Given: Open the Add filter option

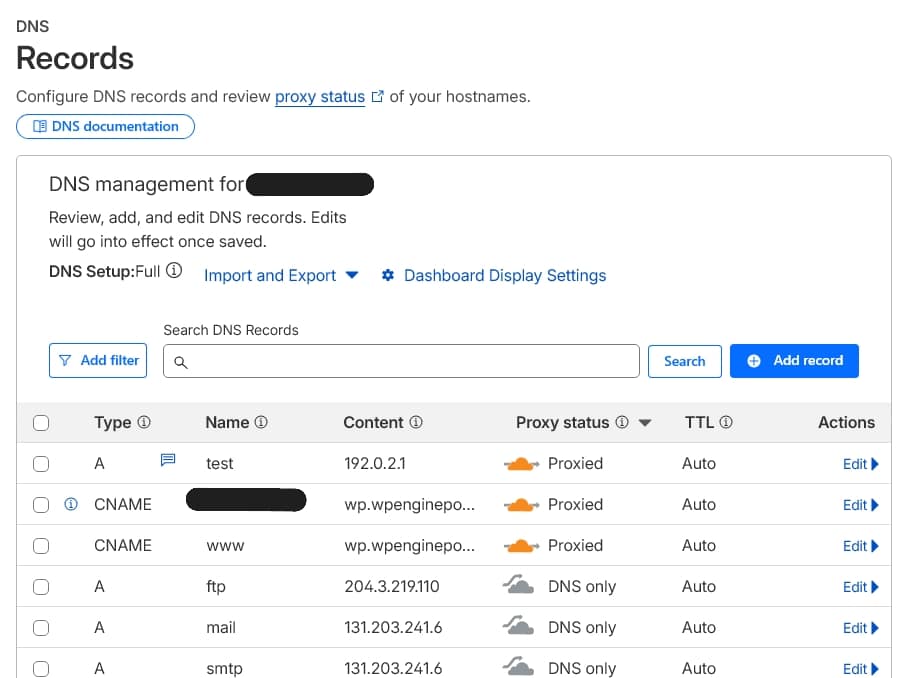Looking at the screenshot, I should point(98,361).
